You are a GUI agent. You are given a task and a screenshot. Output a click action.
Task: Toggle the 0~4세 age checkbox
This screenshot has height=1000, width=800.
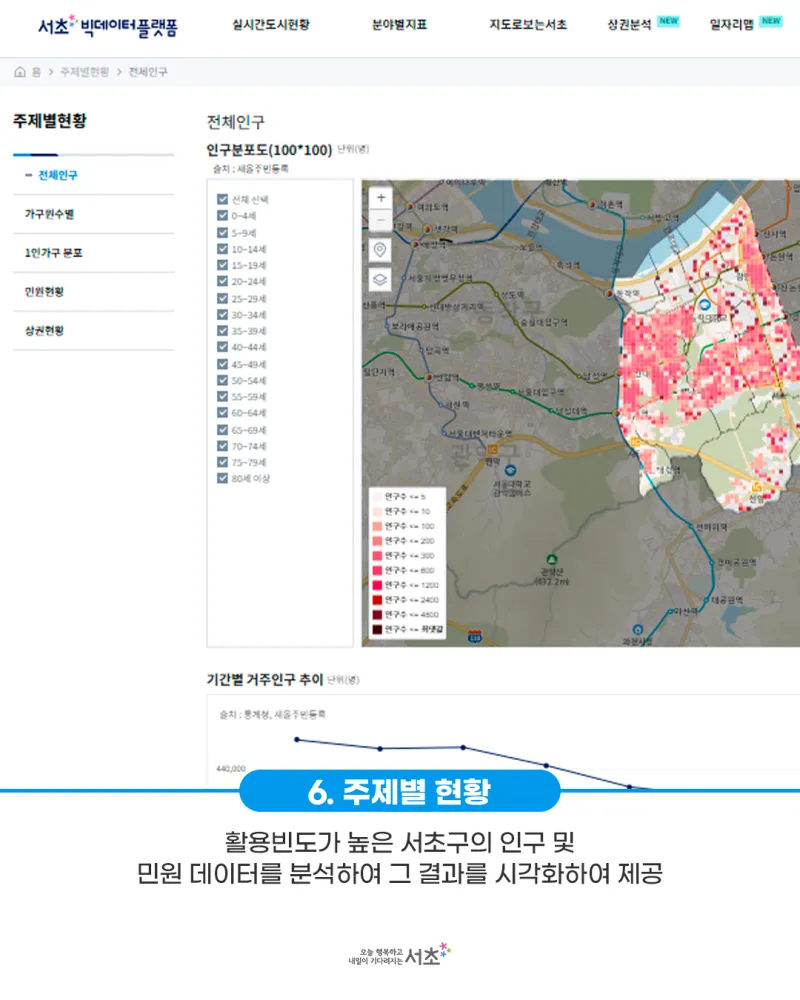point(223,215)
